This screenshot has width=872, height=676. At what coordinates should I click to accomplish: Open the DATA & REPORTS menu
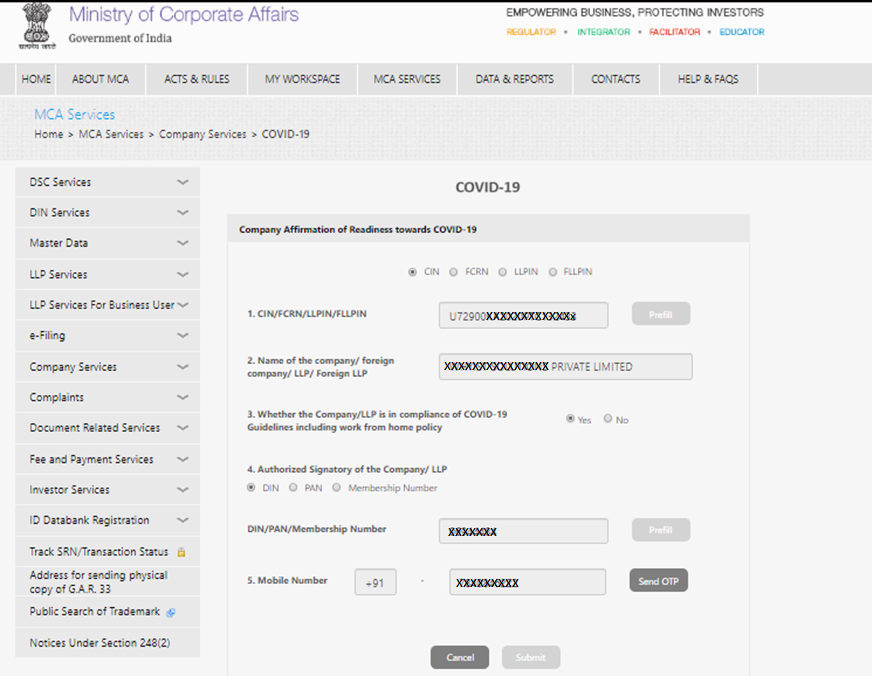(x=515, y=79)
